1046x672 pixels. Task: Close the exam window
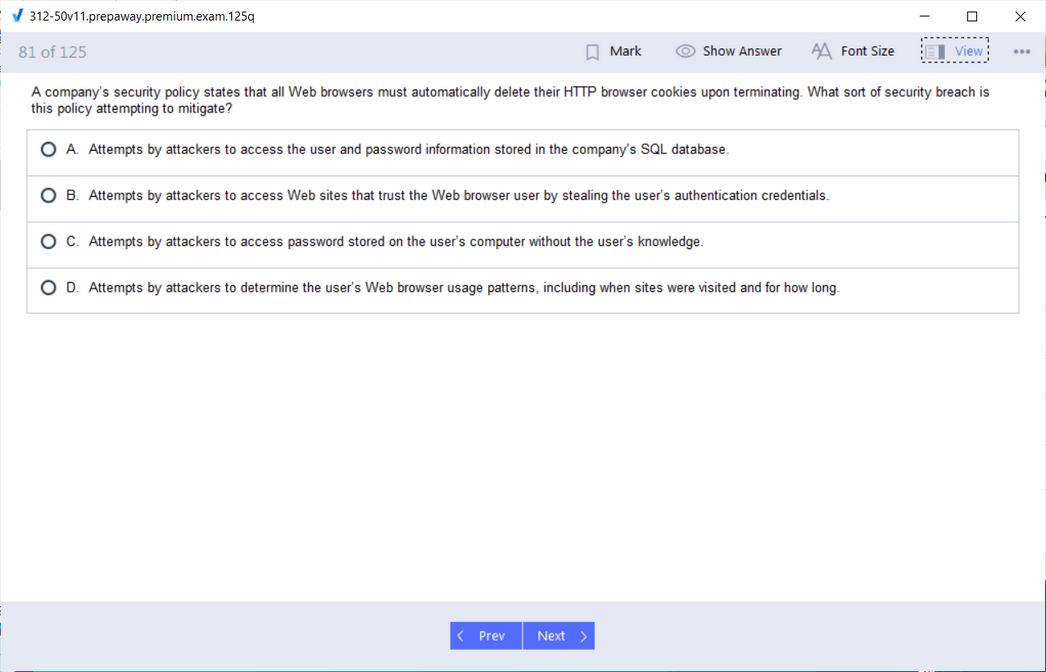tap(1020, 16)
